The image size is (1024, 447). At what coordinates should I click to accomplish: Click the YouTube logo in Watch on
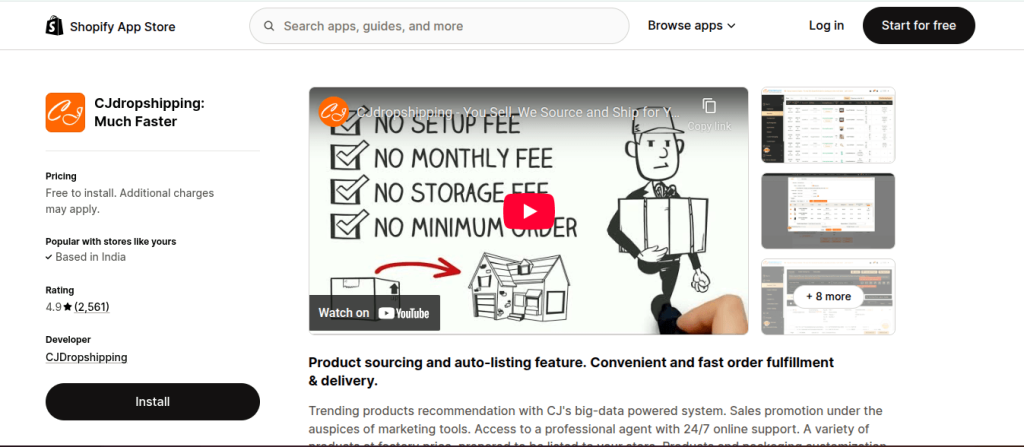pyautogui.click(x=404, y=313)
